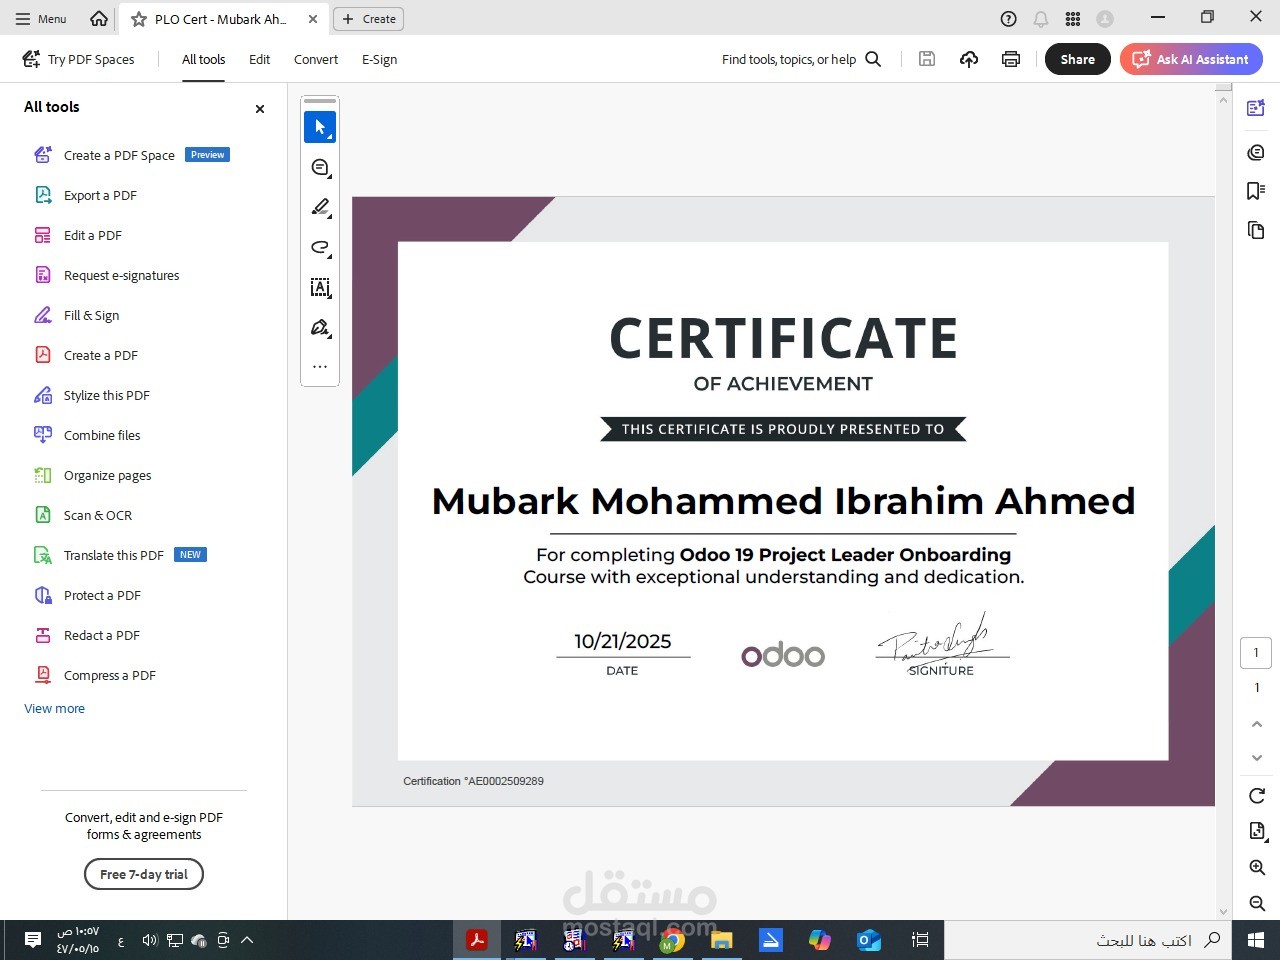Open Translate this PDF
The height and width of the screenshot is (960, 1280).
tap(120, 555)
